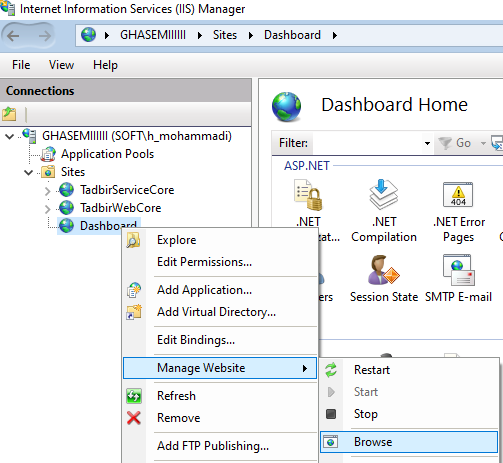Click Sites in the breadcrumb bar
This screenshot has height=463, width=503.
click(x=225, y=35)
